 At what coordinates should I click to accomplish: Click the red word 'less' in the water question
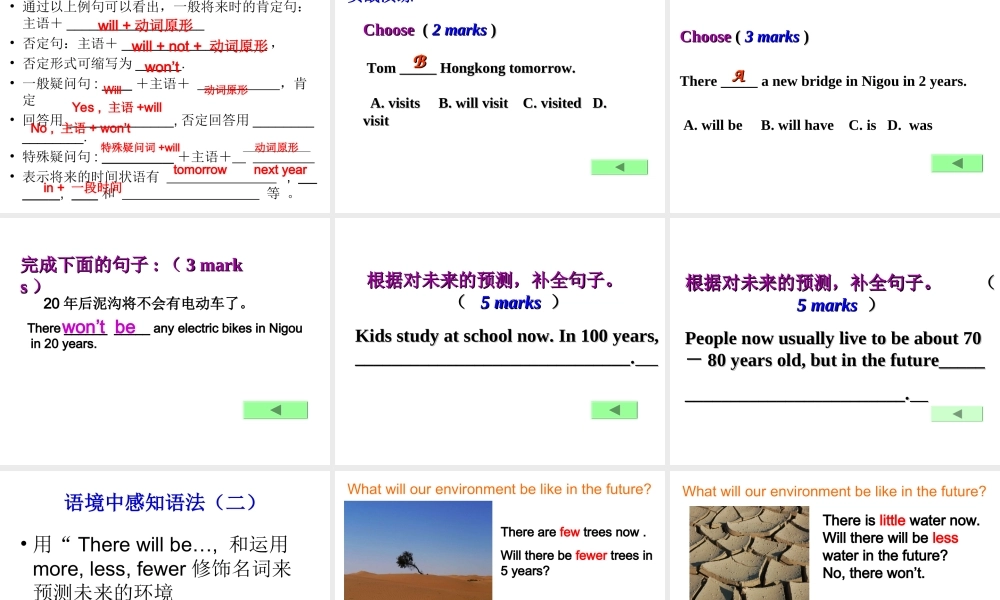click(945, 538)
